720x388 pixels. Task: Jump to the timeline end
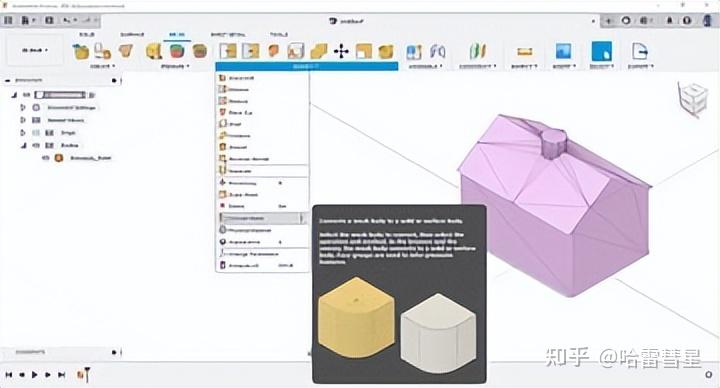tap(61, 375)
